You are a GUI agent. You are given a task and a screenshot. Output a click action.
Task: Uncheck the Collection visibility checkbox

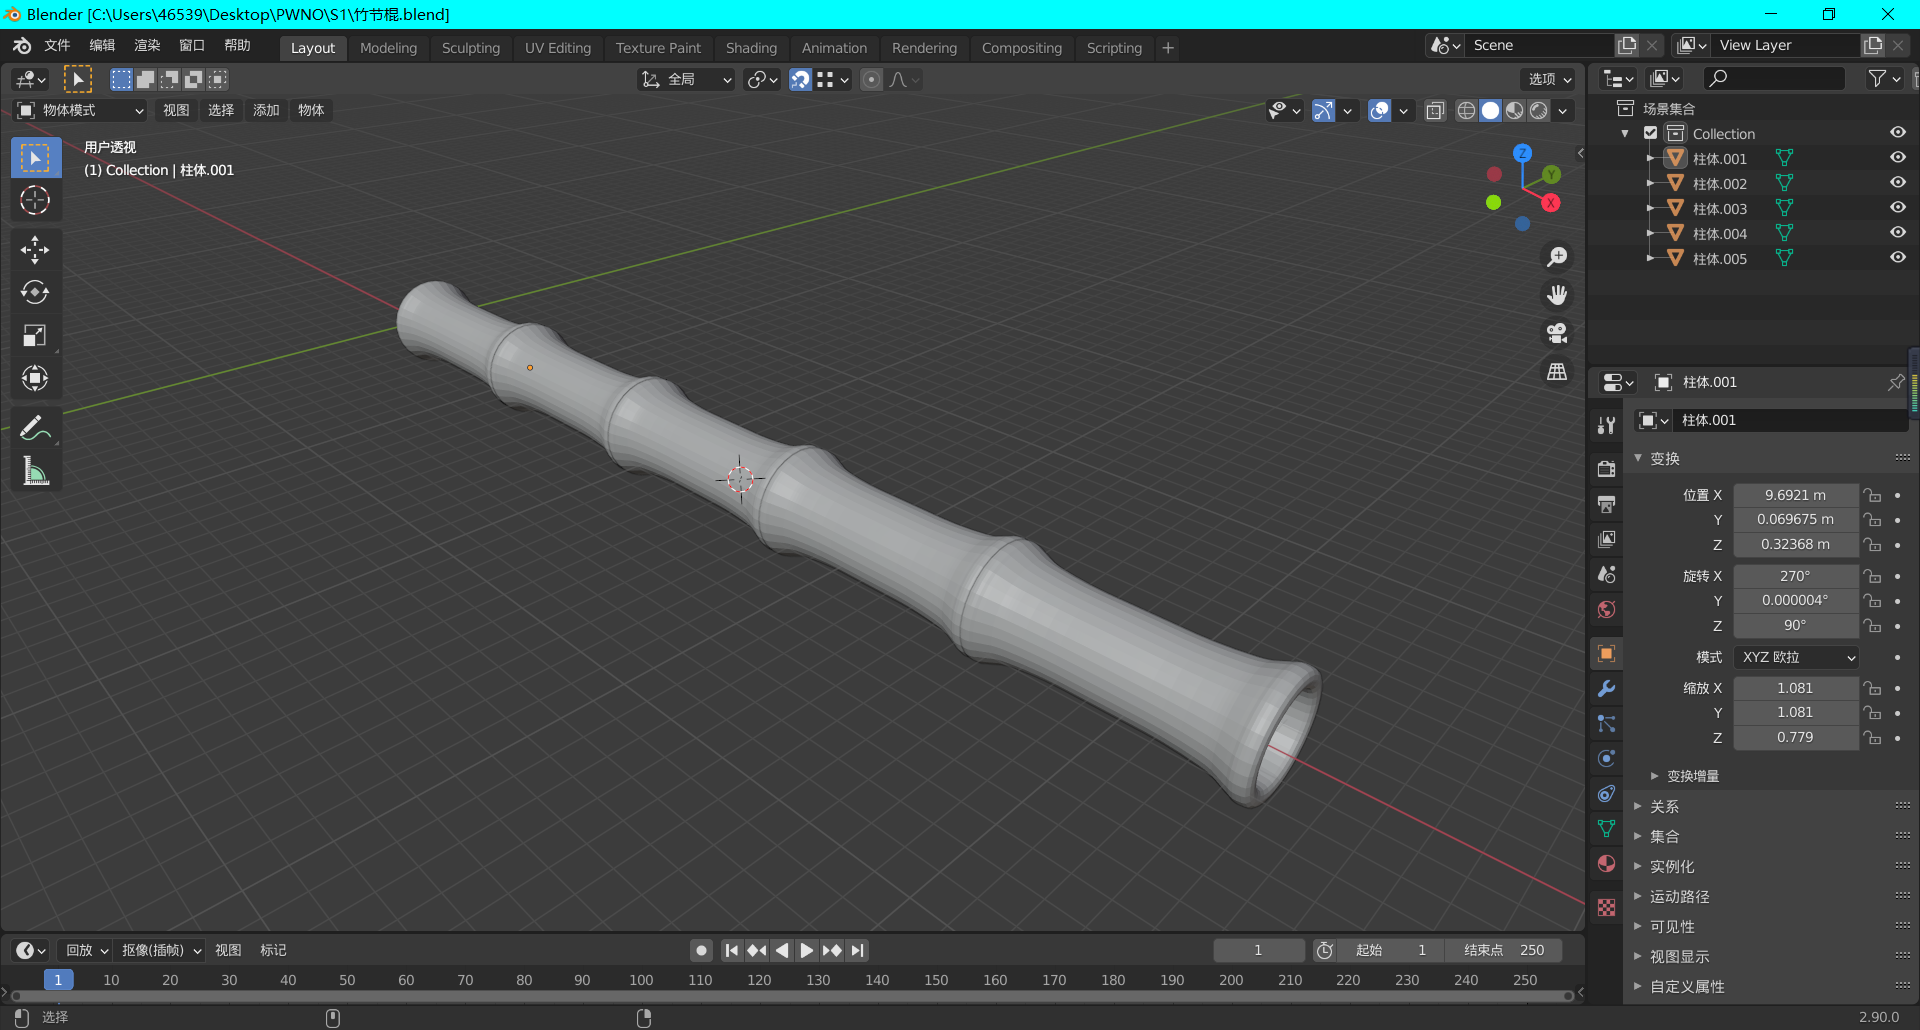1651,133
